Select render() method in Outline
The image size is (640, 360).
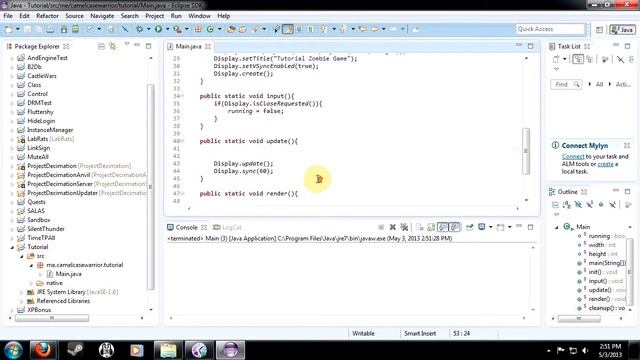[x=599, y=299]
